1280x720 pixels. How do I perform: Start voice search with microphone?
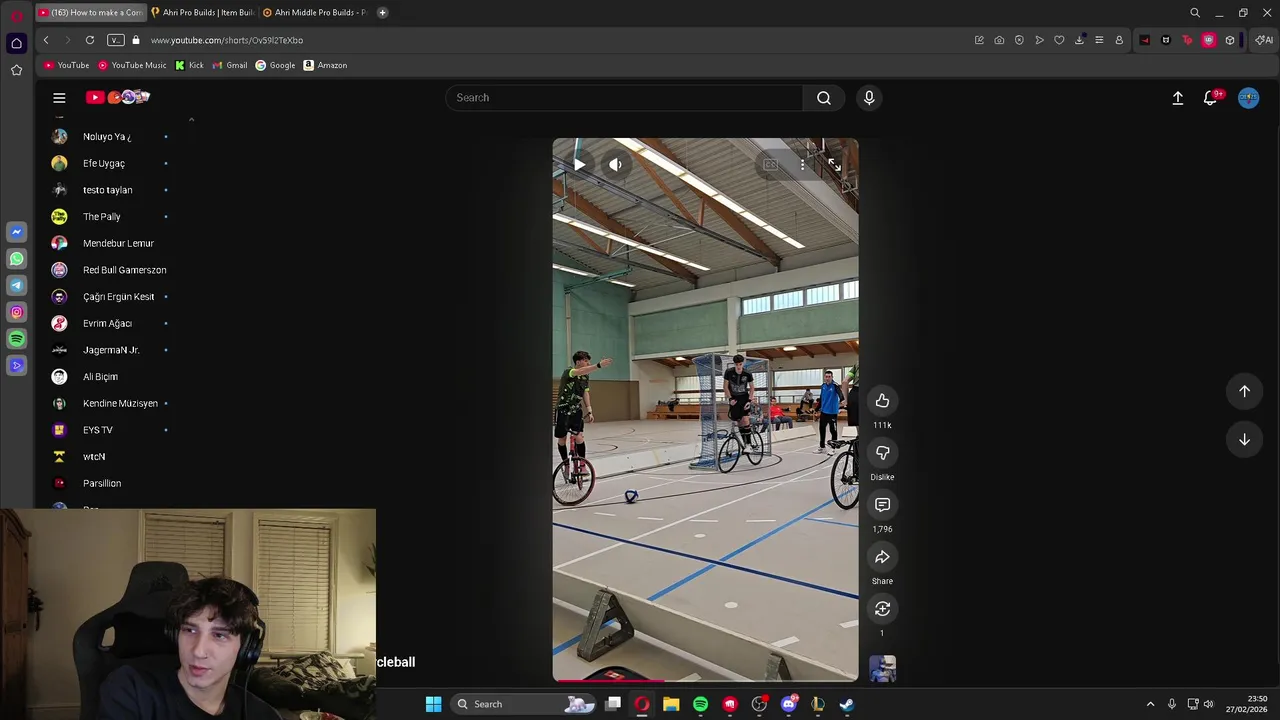[x=869, y=97]
